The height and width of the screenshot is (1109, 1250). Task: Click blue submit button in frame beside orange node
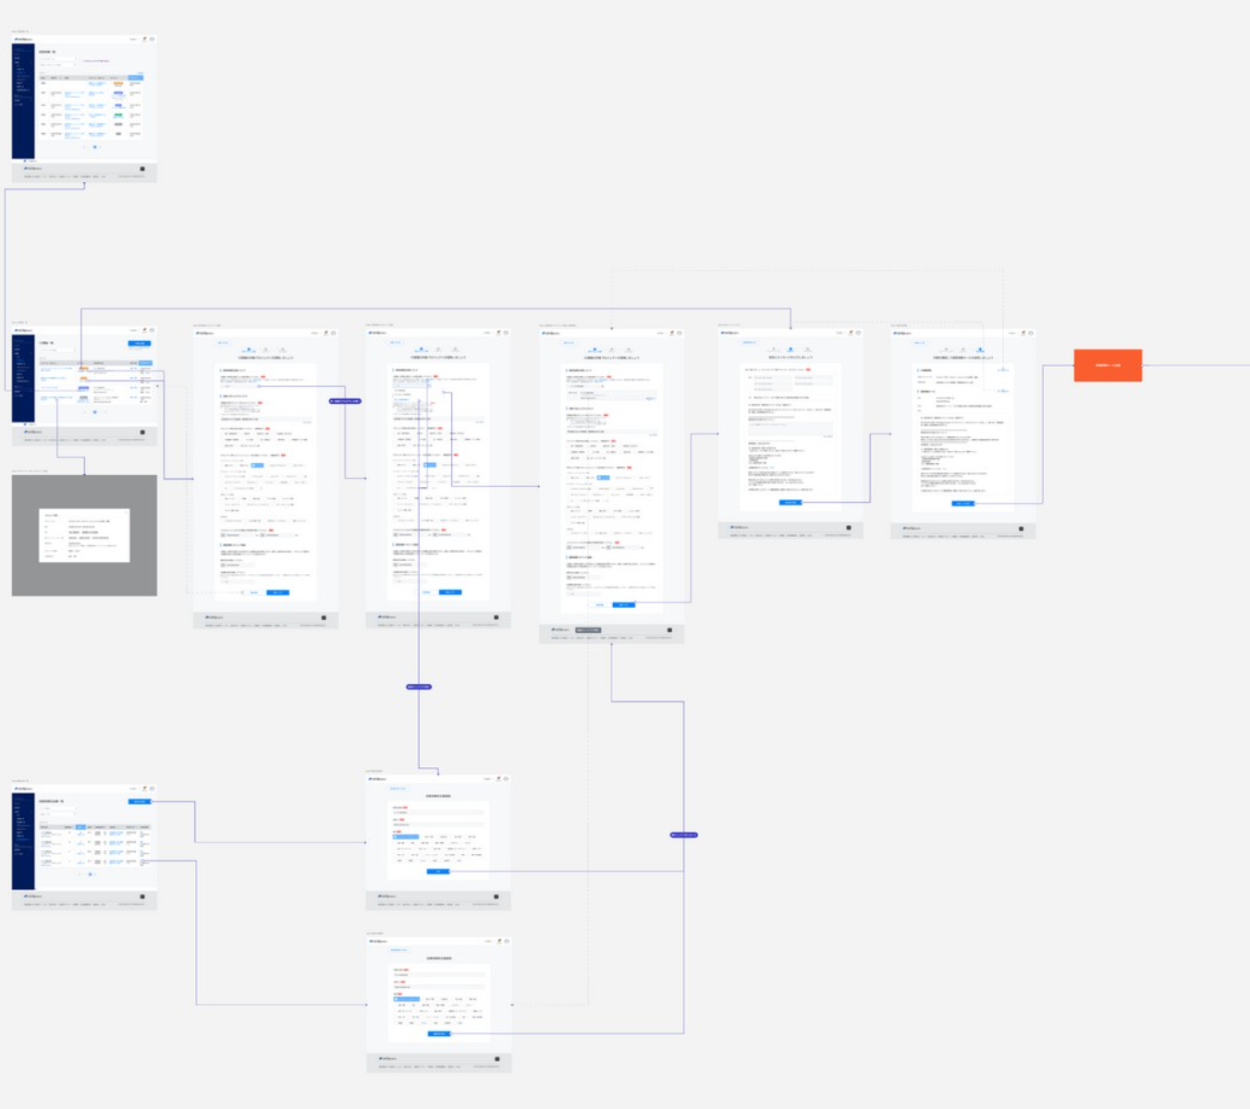(x=962, y=503)
